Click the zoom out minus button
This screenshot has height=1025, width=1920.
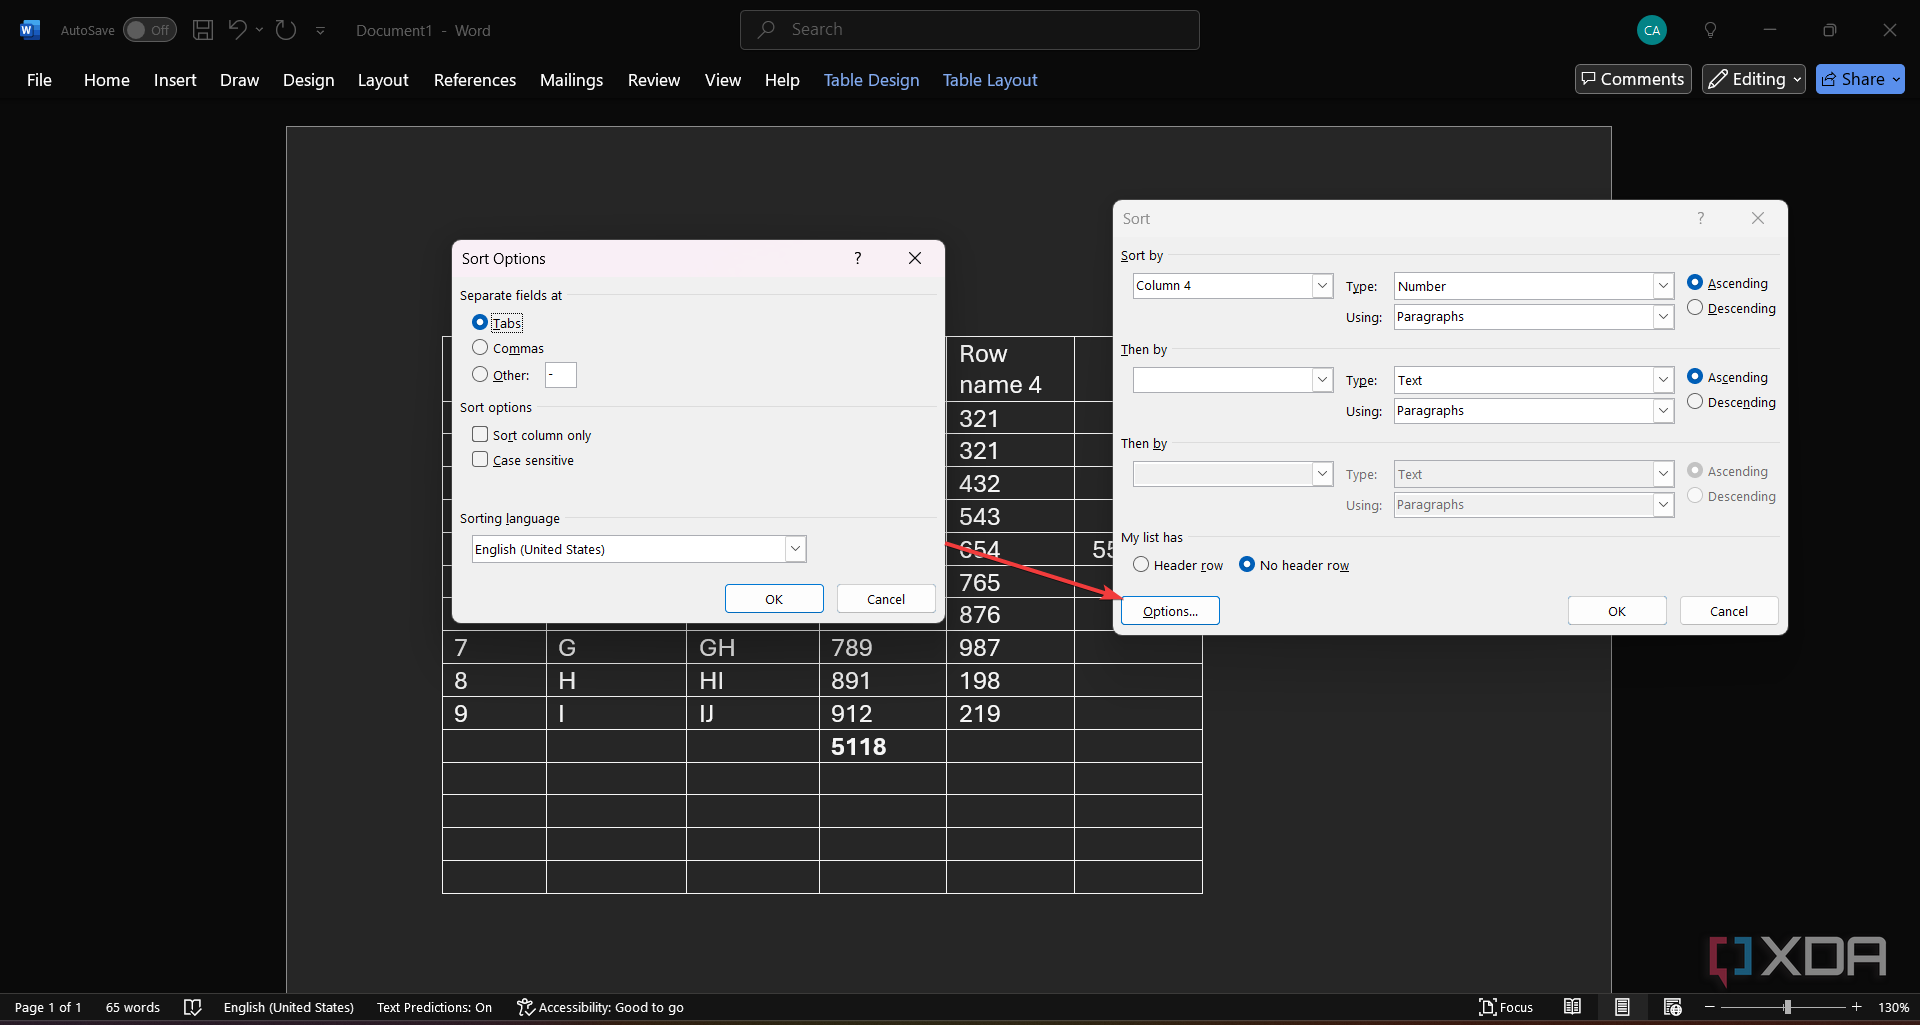[x=1710, y=1007]
